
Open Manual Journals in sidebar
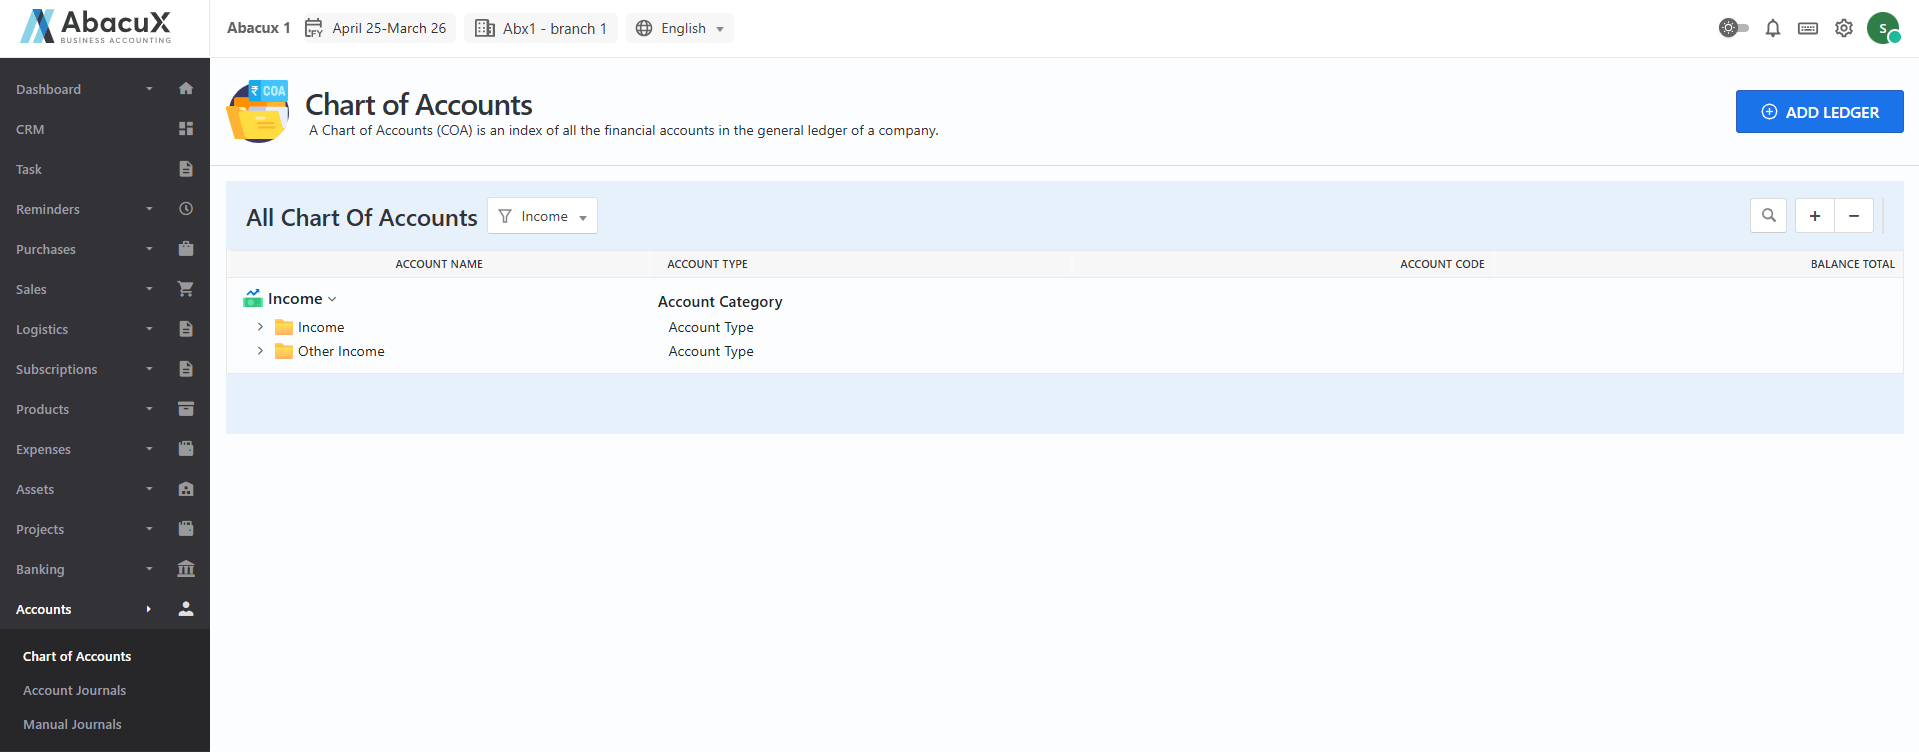[72, 724]
